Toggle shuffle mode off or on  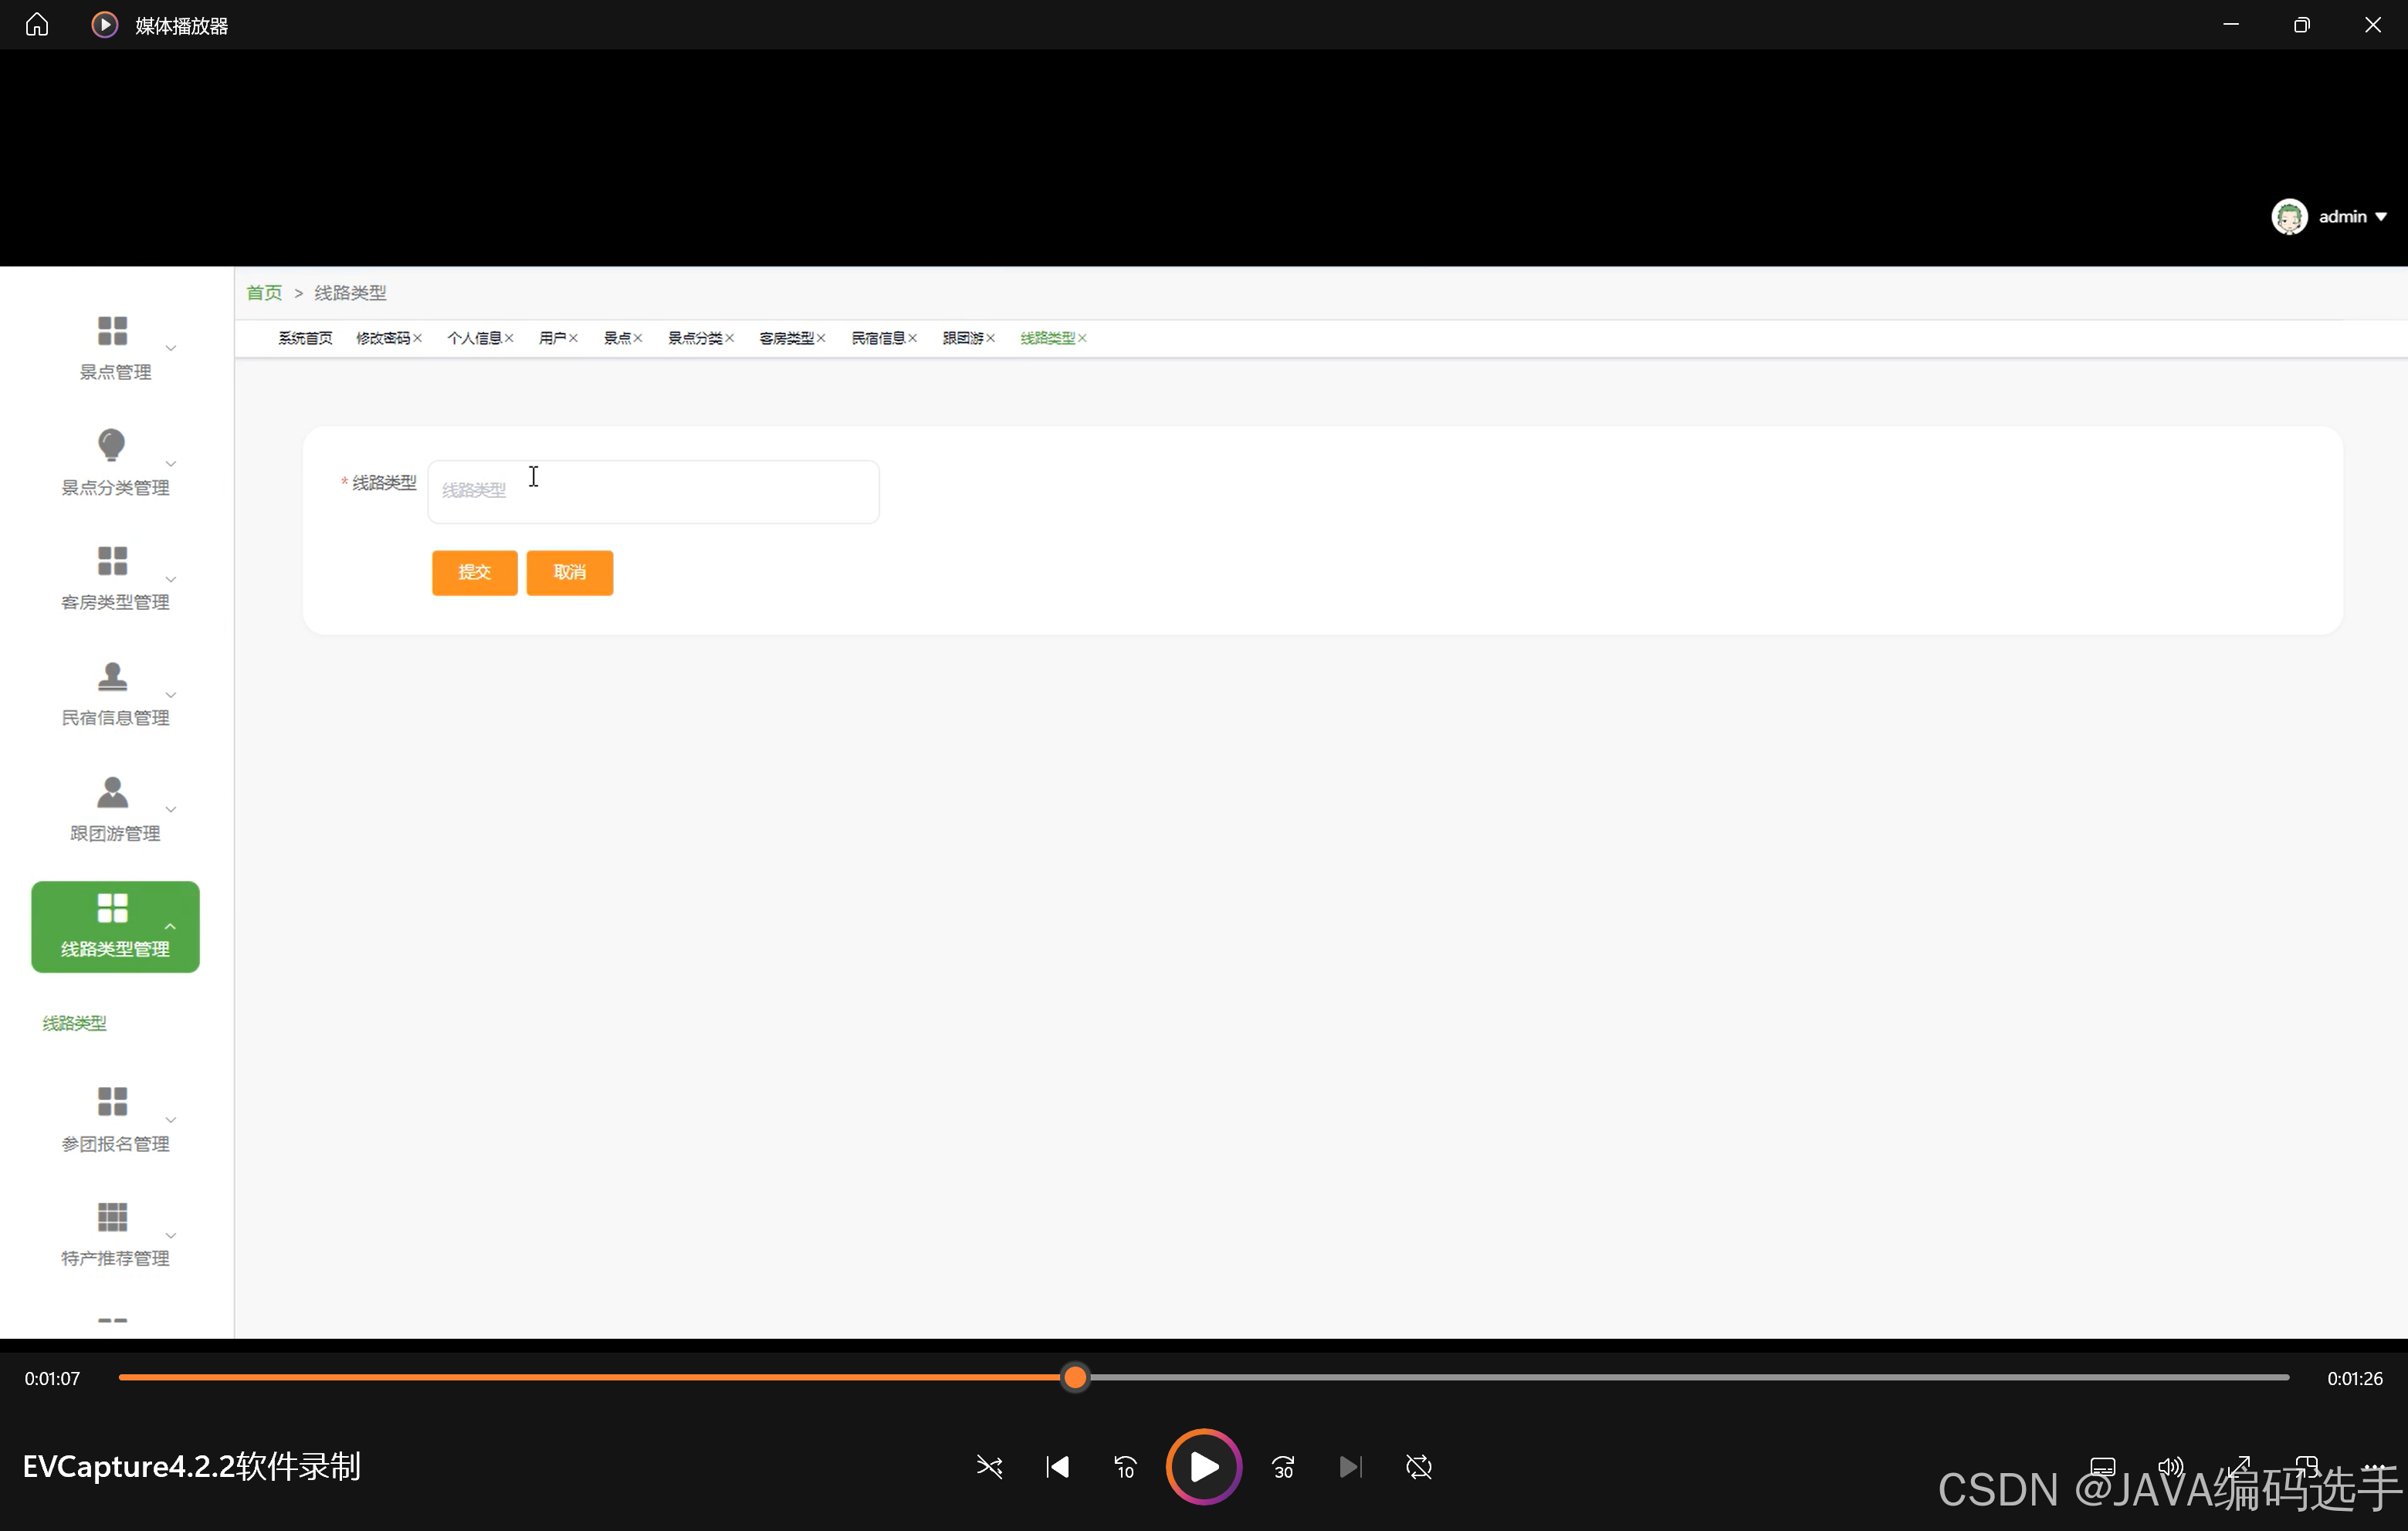989,1466
